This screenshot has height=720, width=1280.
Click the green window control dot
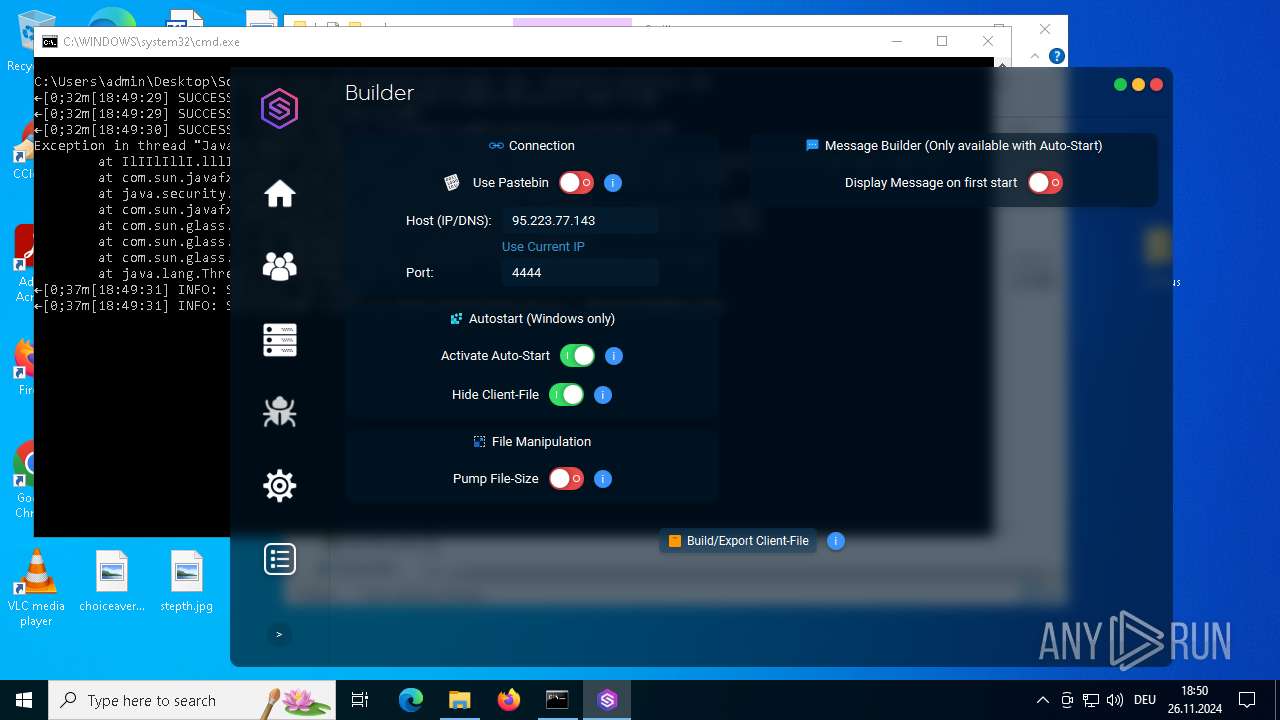1120,85
